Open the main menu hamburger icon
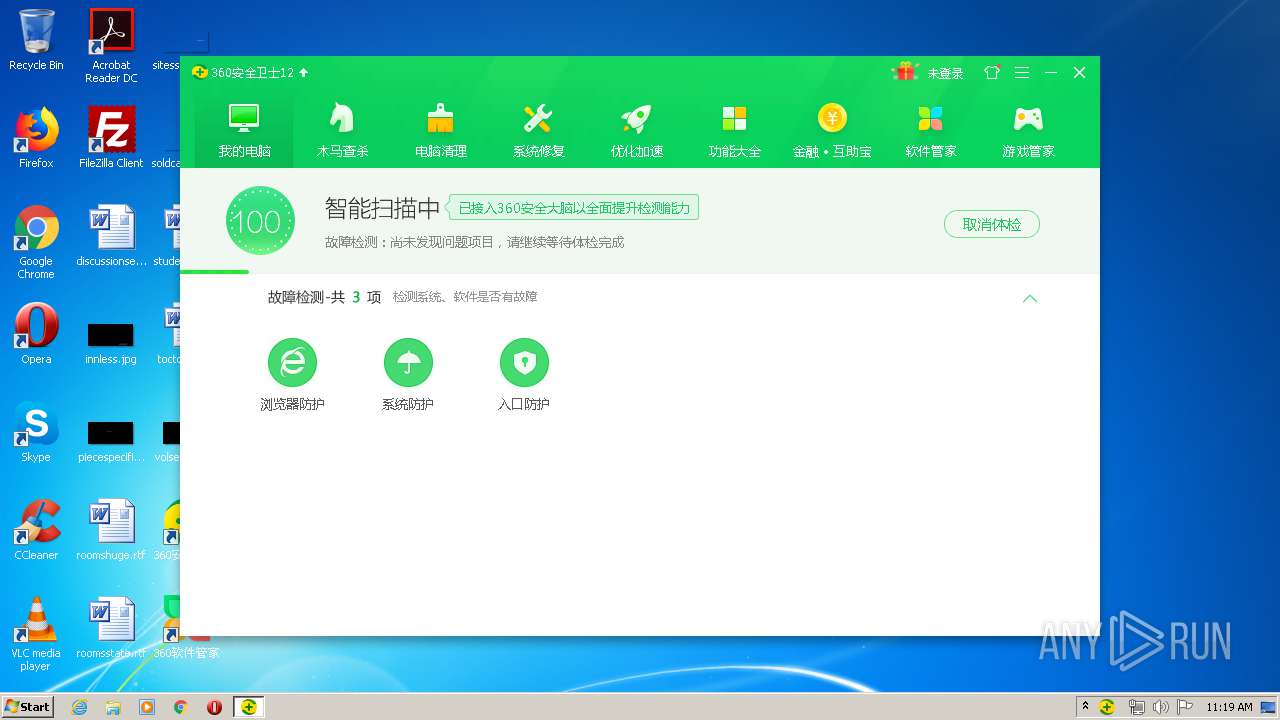Image resolution: width=1280 pixels, height=720 pixels. (x=1022, y=73)
